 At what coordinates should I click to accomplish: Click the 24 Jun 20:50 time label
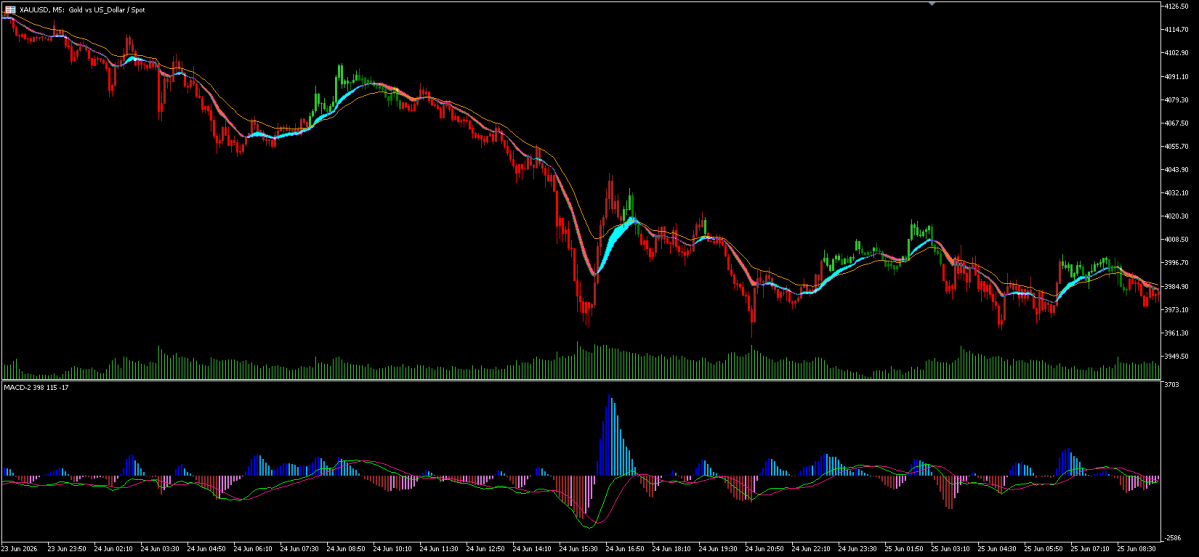tap(765, 549)
